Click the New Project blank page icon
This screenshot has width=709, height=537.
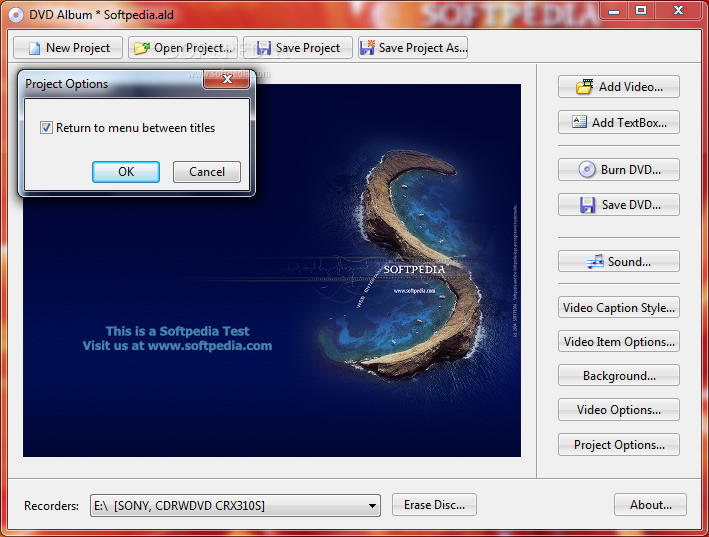(34, 48)
